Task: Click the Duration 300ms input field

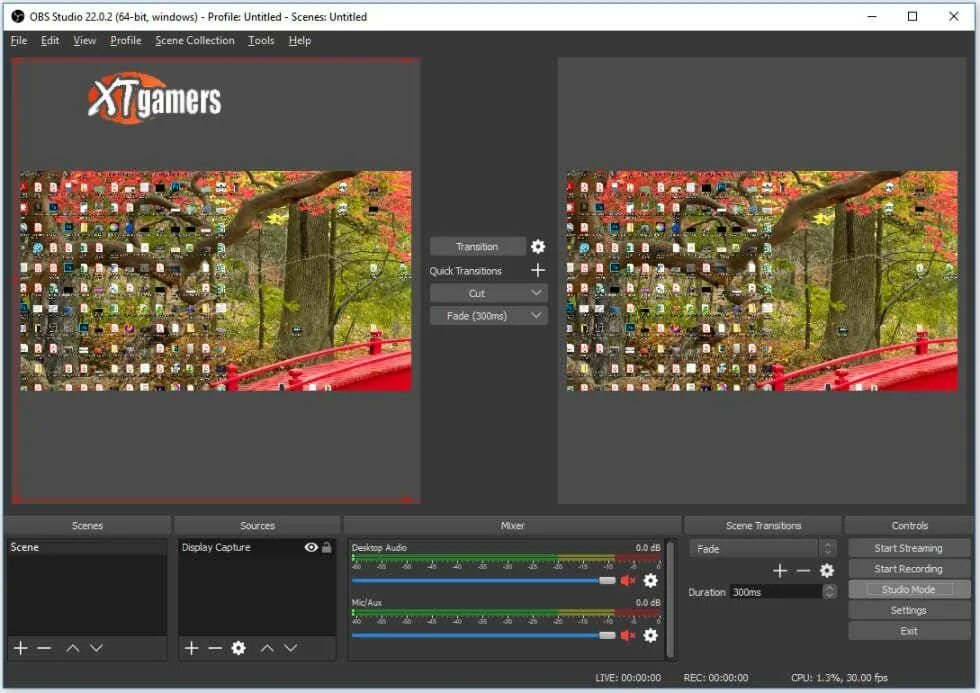Action: pos(776,592)
